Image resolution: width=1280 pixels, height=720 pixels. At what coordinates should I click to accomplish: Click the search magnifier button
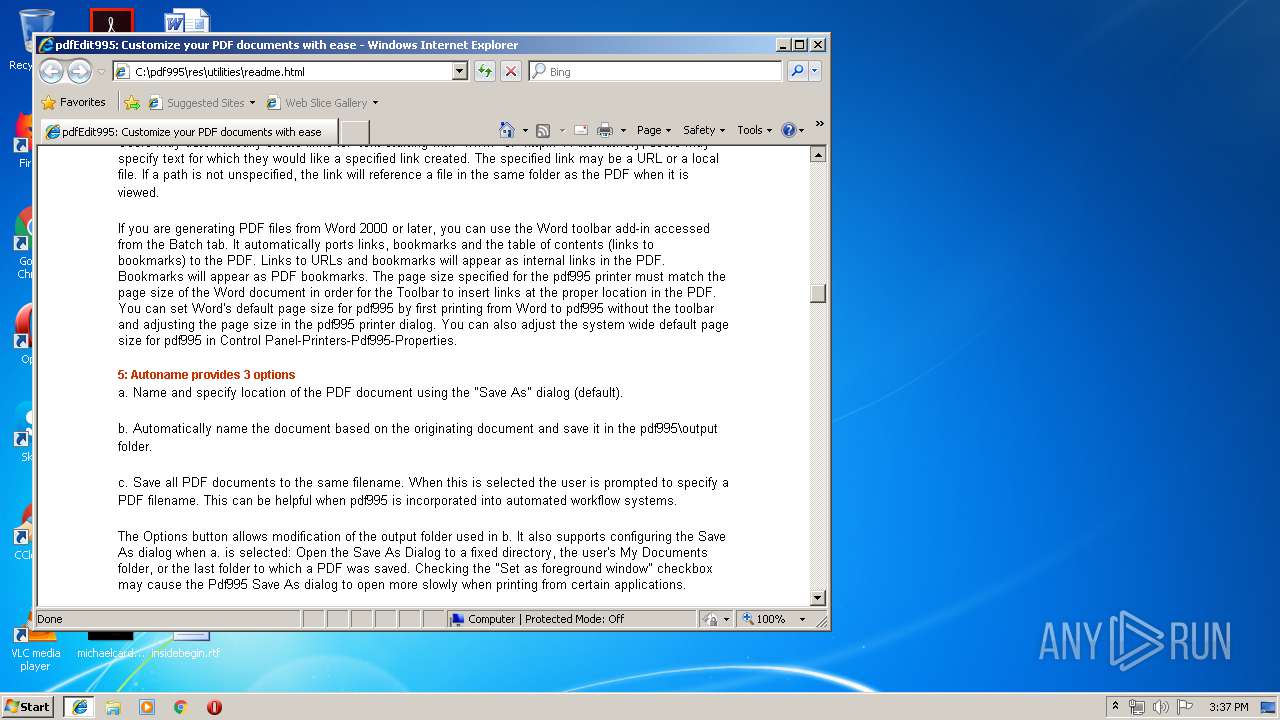[797, 71]
